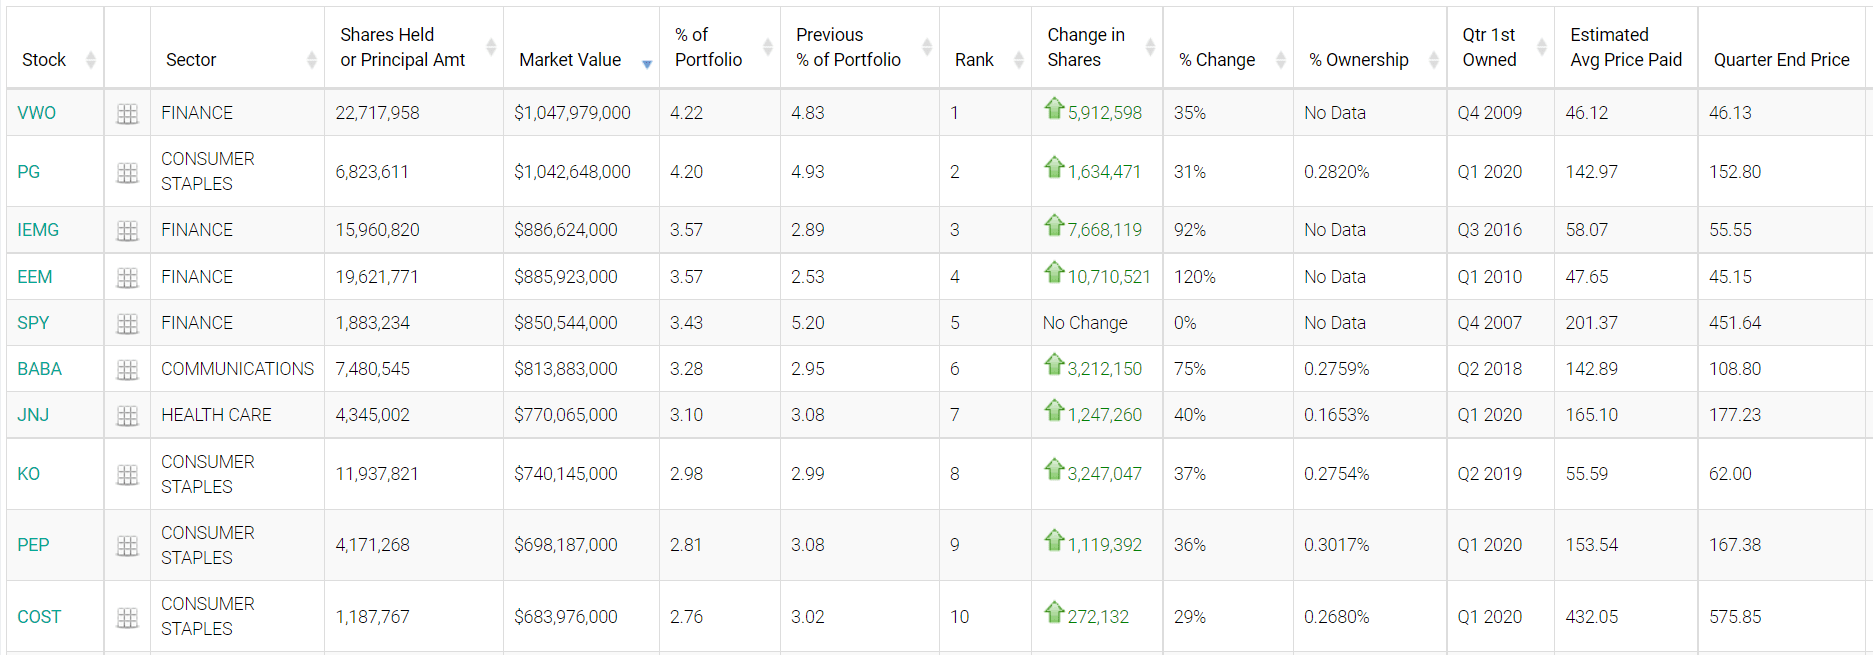Open the BABA stock link
This screenshot has width=1873, height=655.
[40, 369]
